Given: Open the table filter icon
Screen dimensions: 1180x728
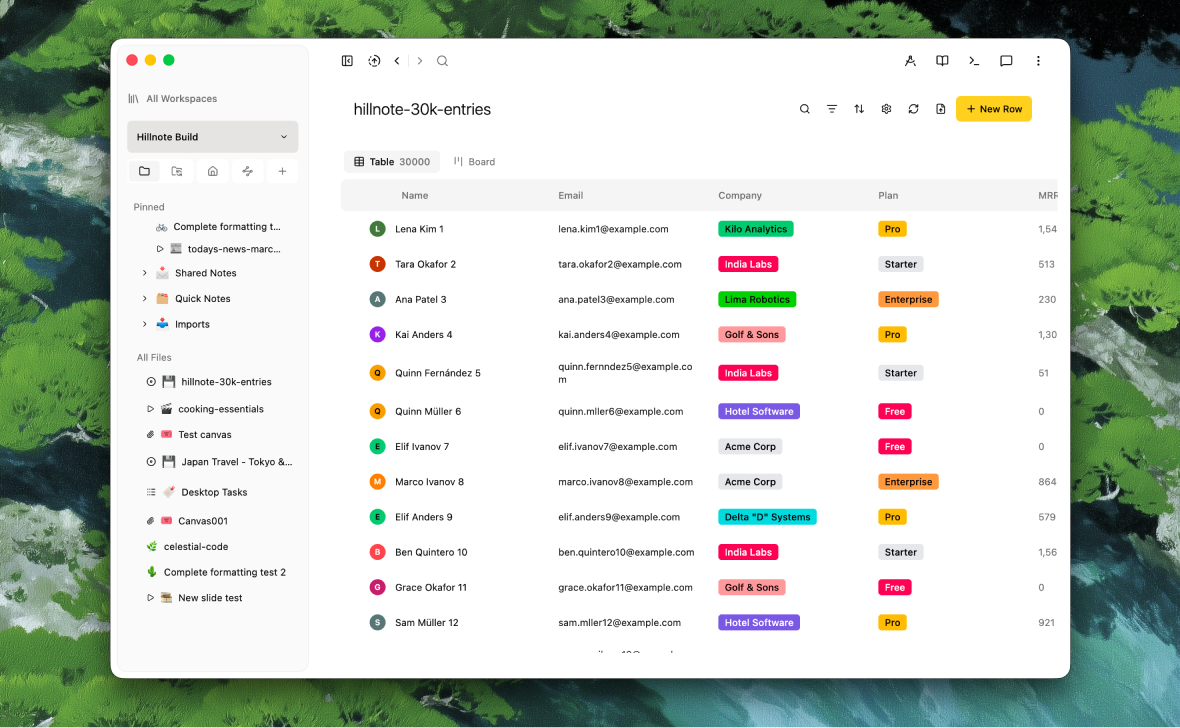Looking at the screenshot, I should click(832, 109).
